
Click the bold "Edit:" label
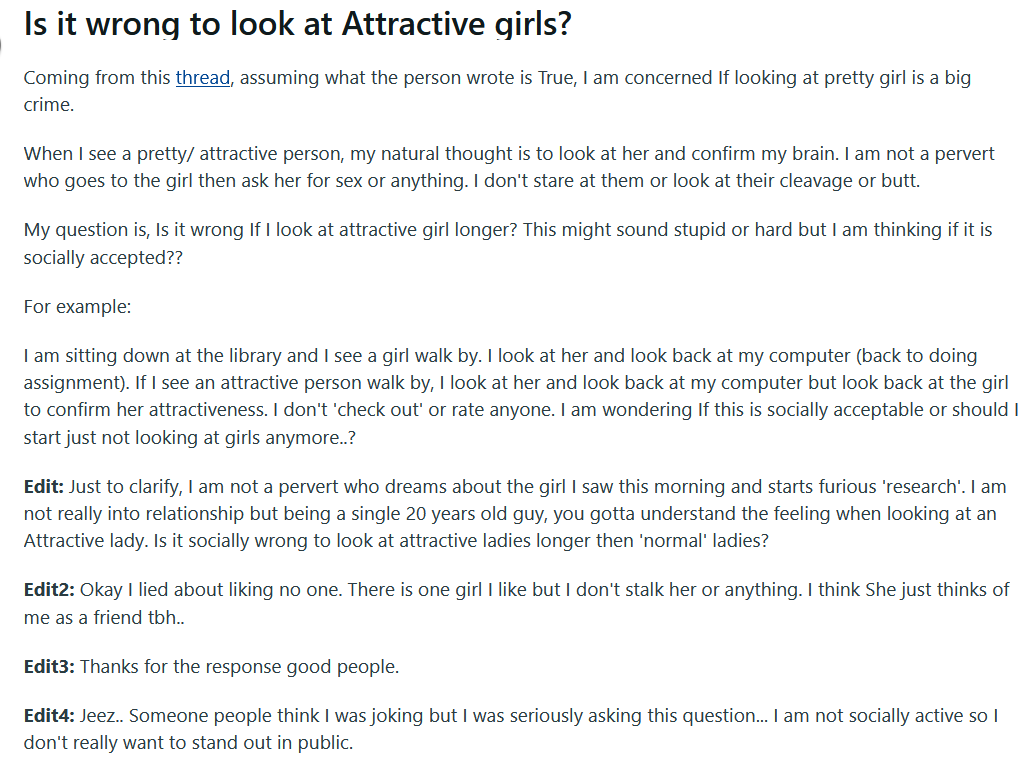pos(44,487)
